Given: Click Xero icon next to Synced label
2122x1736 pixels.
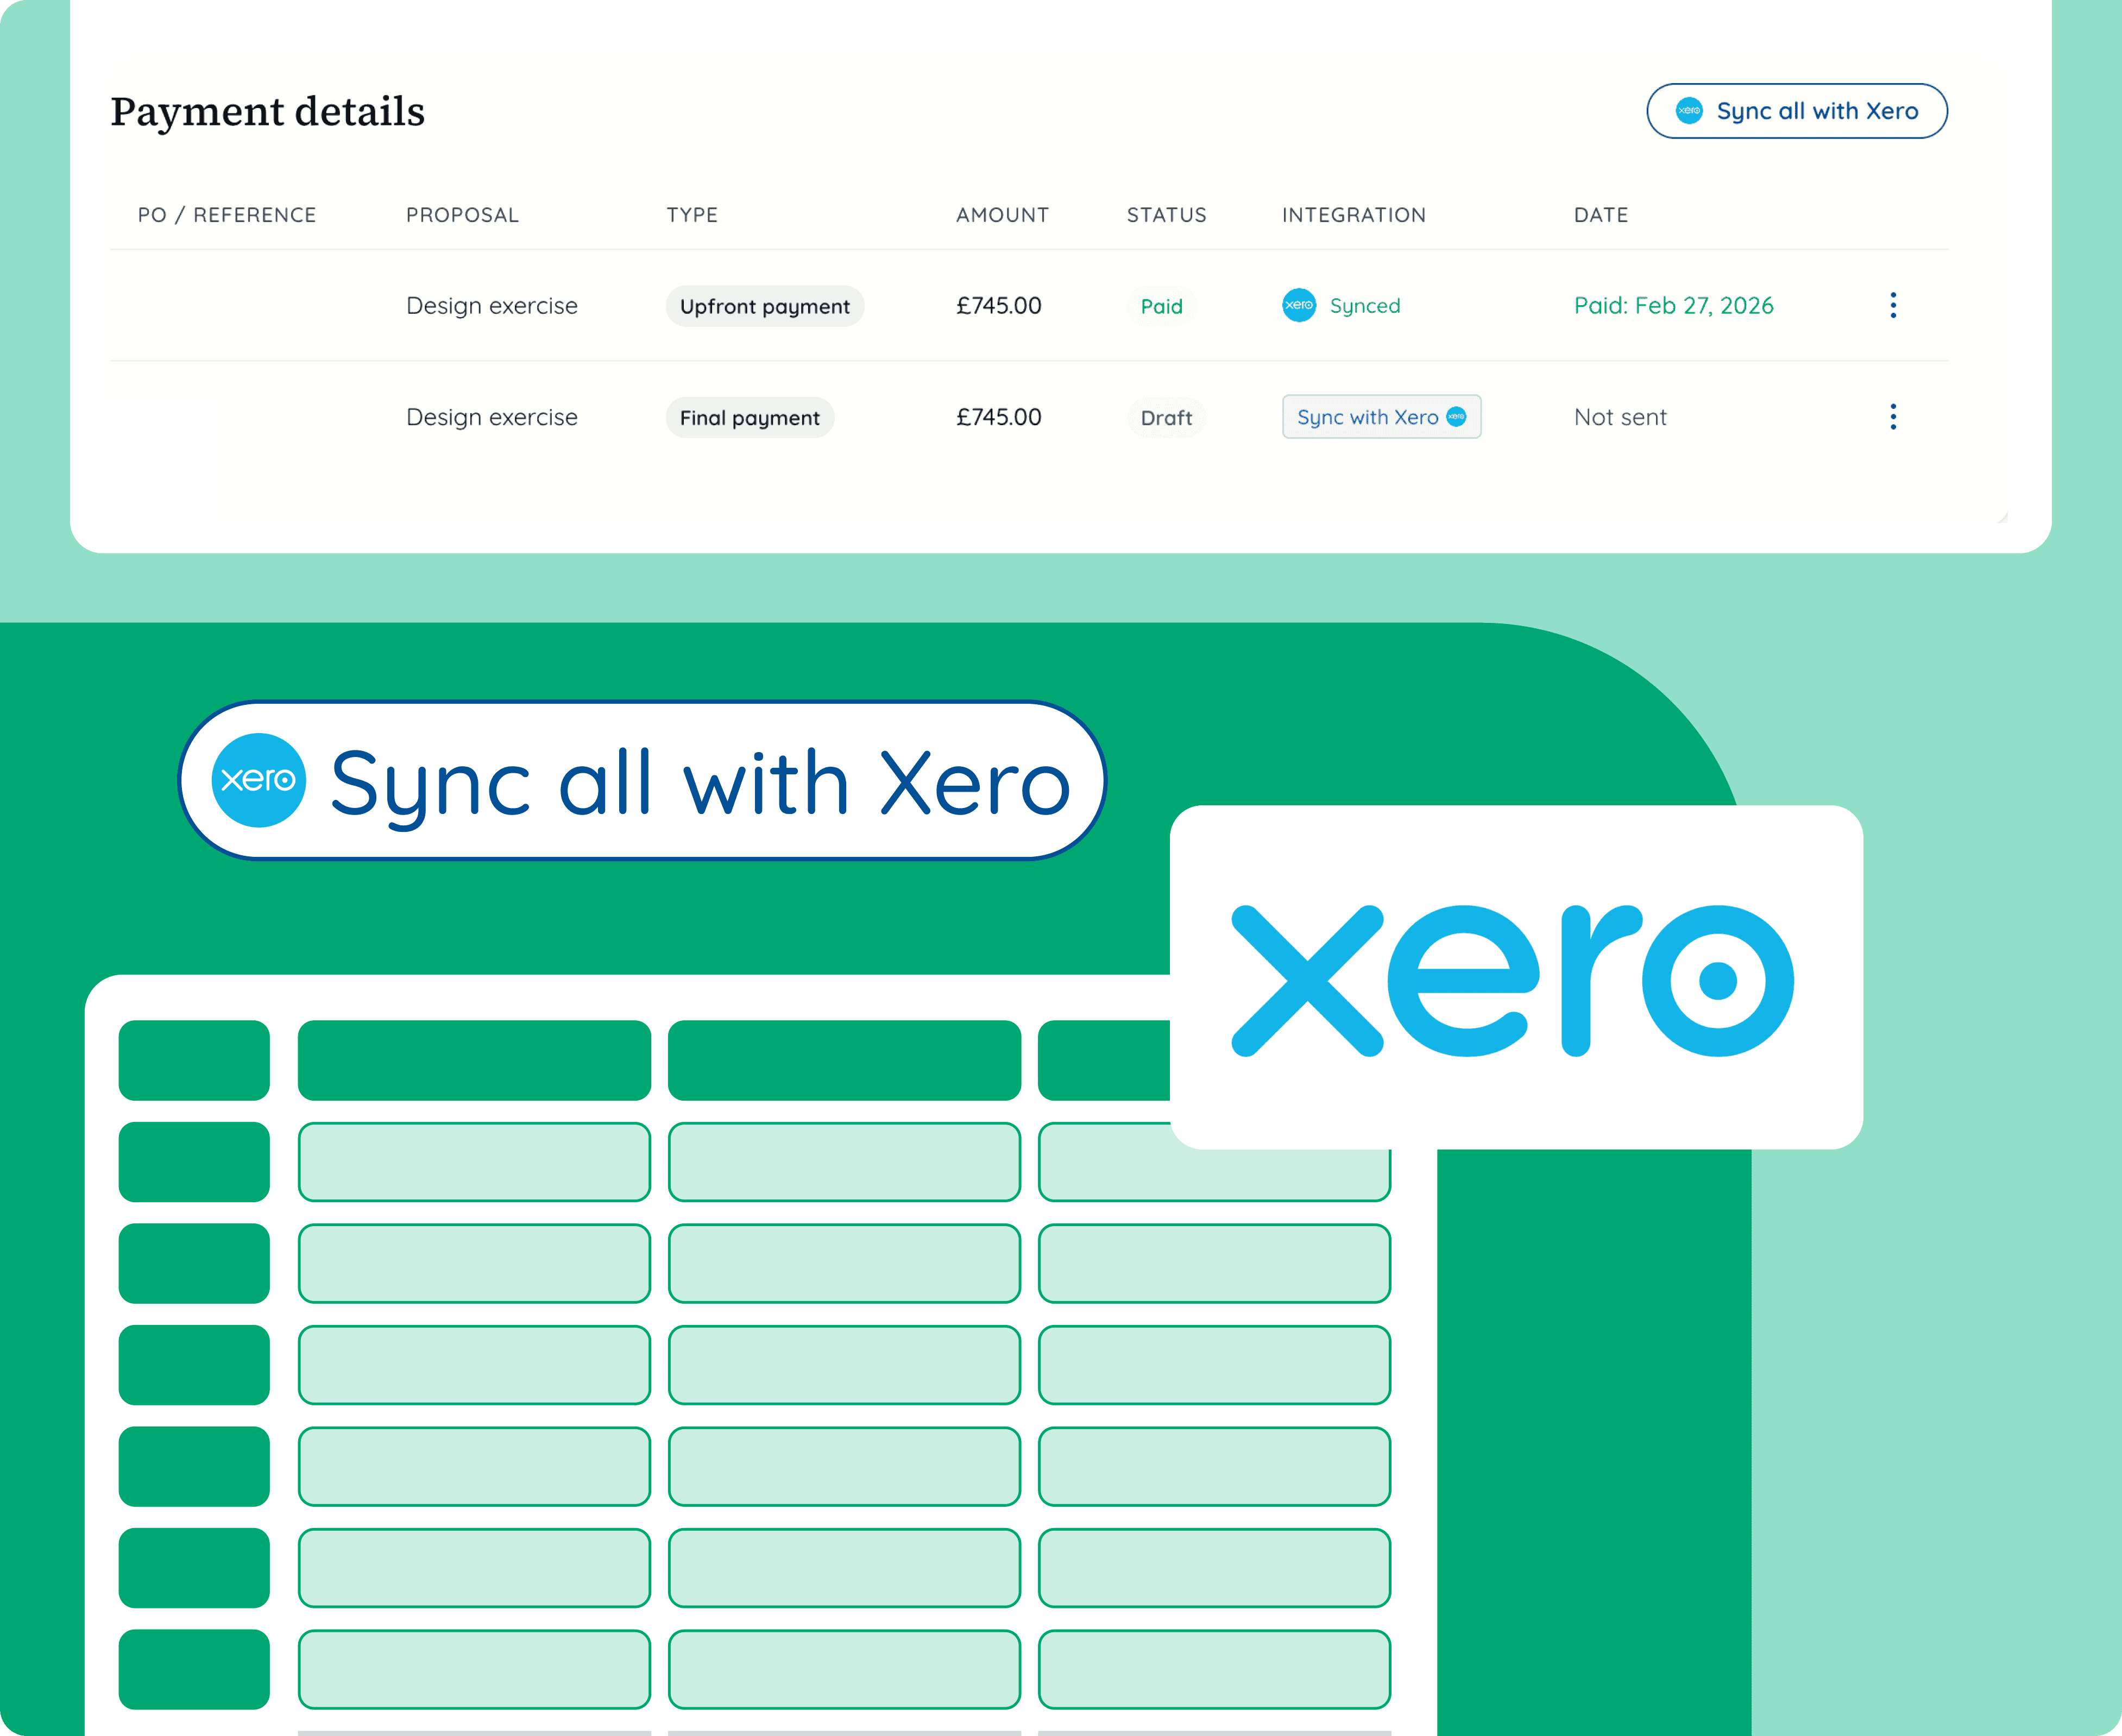Looking at the screenshot, I should [1299, 305].
